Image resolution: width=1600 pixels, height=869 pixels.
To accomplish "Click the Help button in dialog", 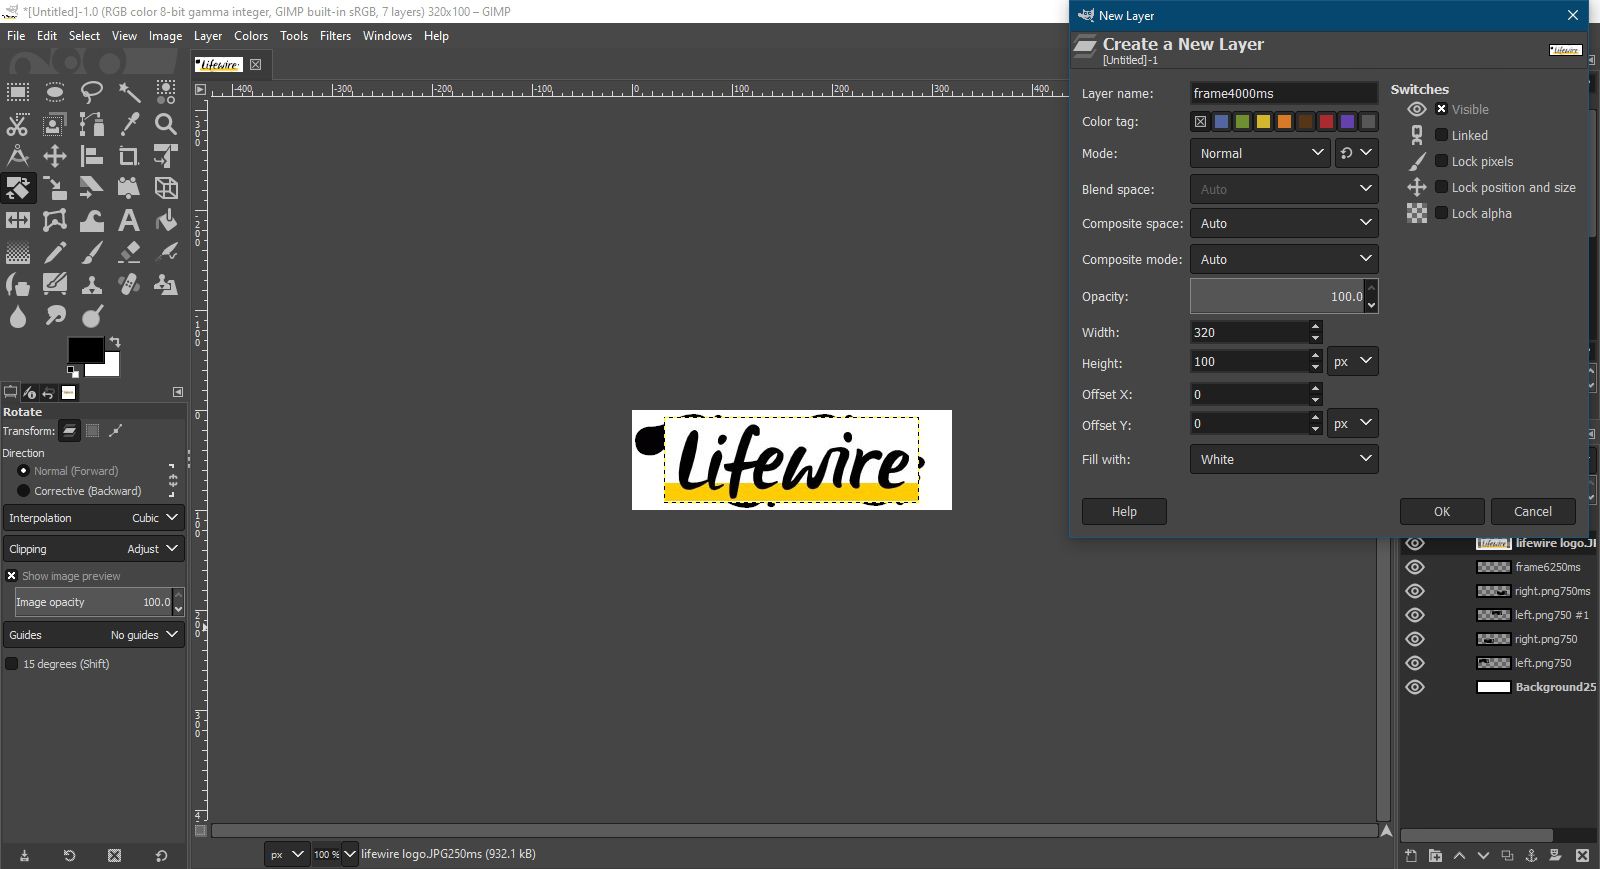I will [x=1124, y=511].
